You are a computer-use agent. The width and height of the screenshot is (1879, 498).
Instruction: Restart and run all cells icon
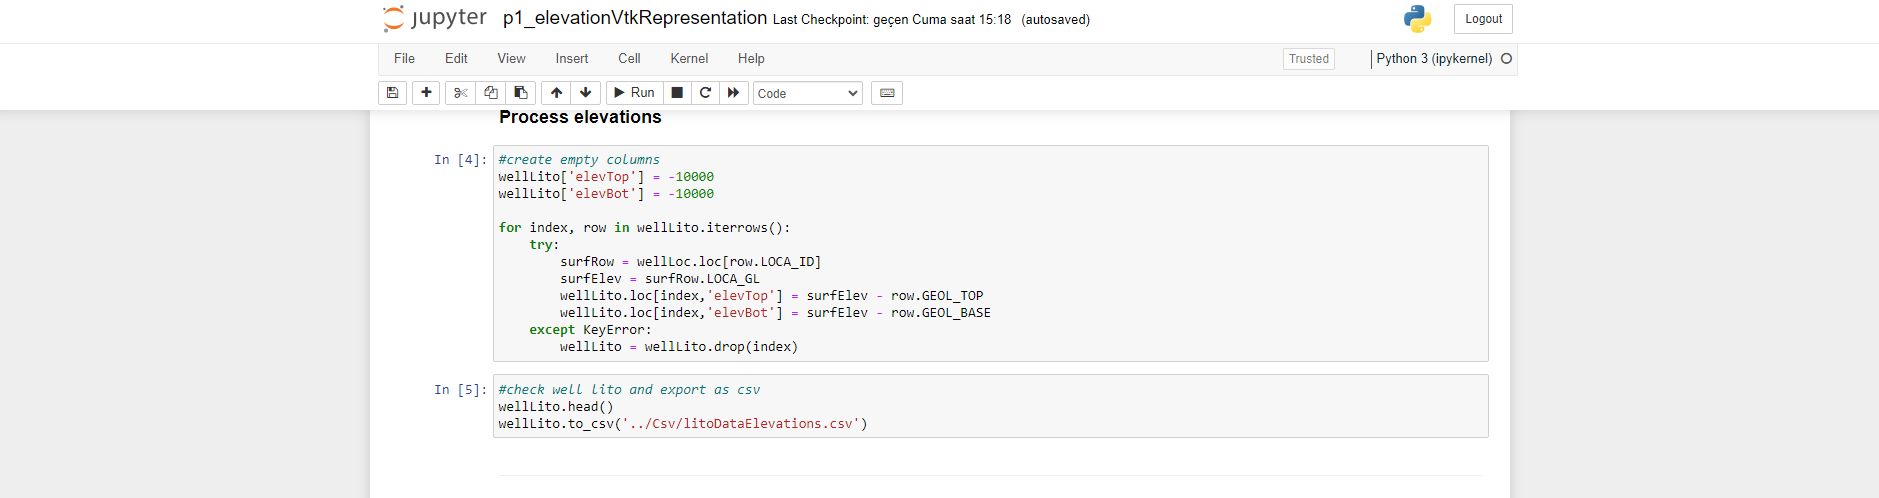[x=733, y=93]
